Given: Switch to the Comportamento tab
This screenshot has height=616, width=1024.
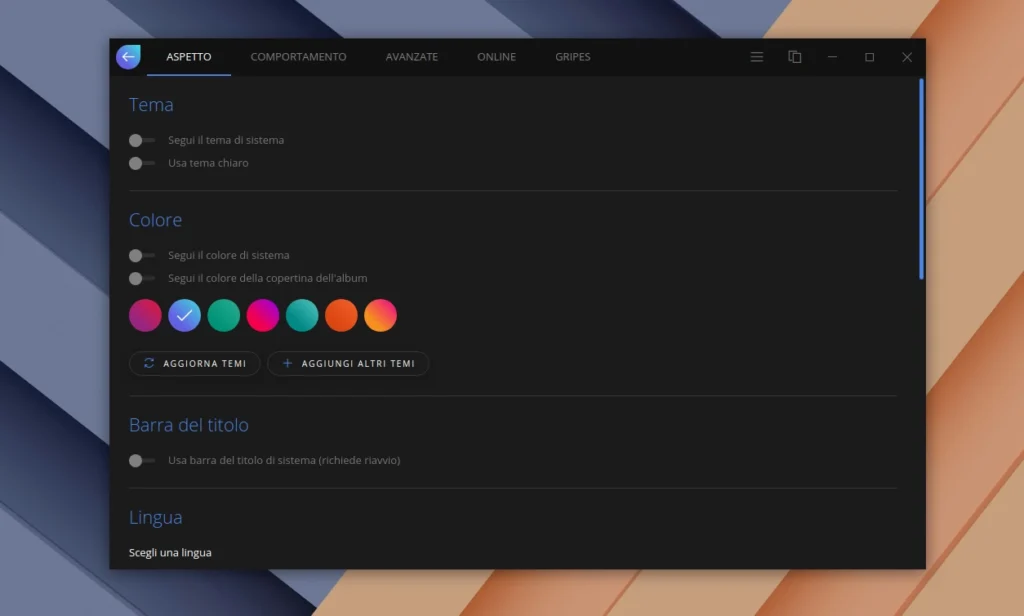Looking at the screenshot, I should point(298,57).
